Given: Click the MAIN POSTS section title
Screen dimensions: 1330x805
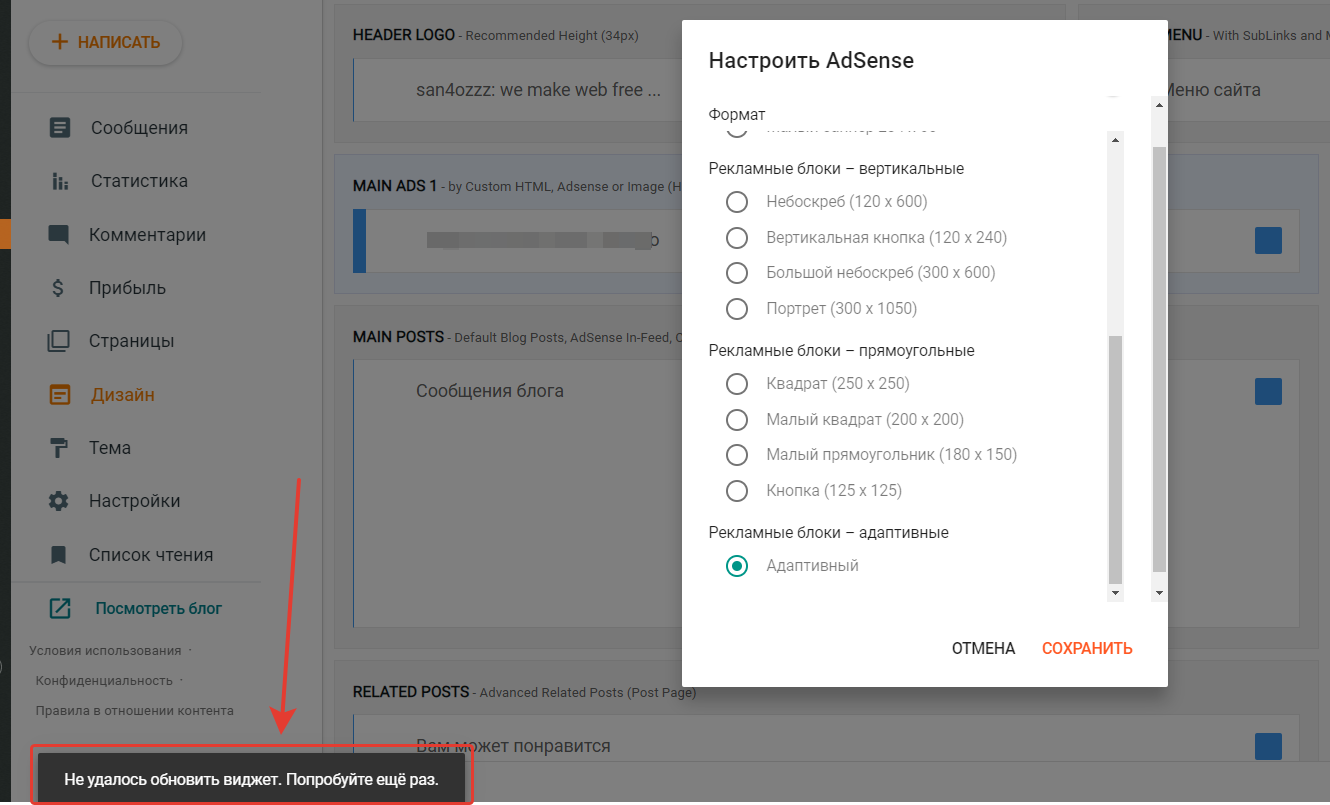Looking at the screenshot, I should [398, 337].
